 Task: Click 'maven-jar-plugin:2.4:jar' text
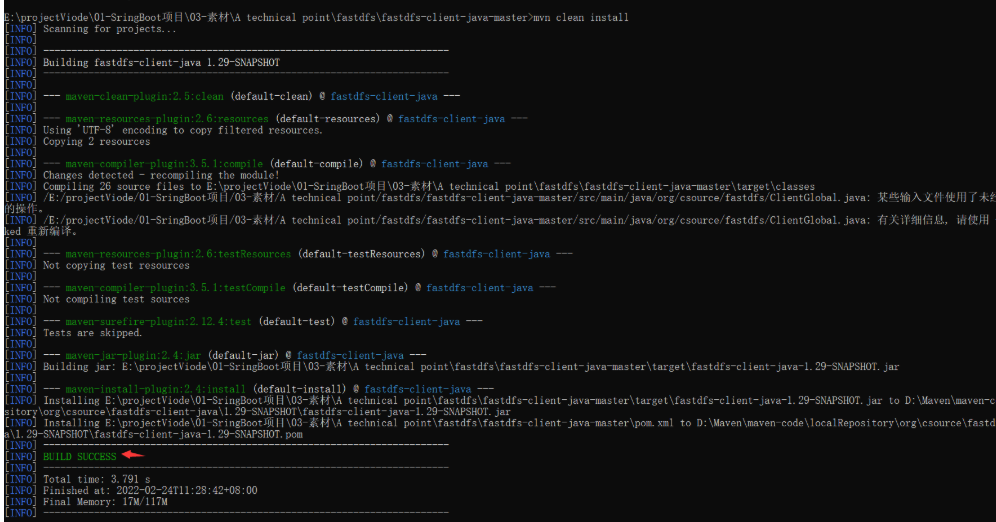[x=133, y=355]
